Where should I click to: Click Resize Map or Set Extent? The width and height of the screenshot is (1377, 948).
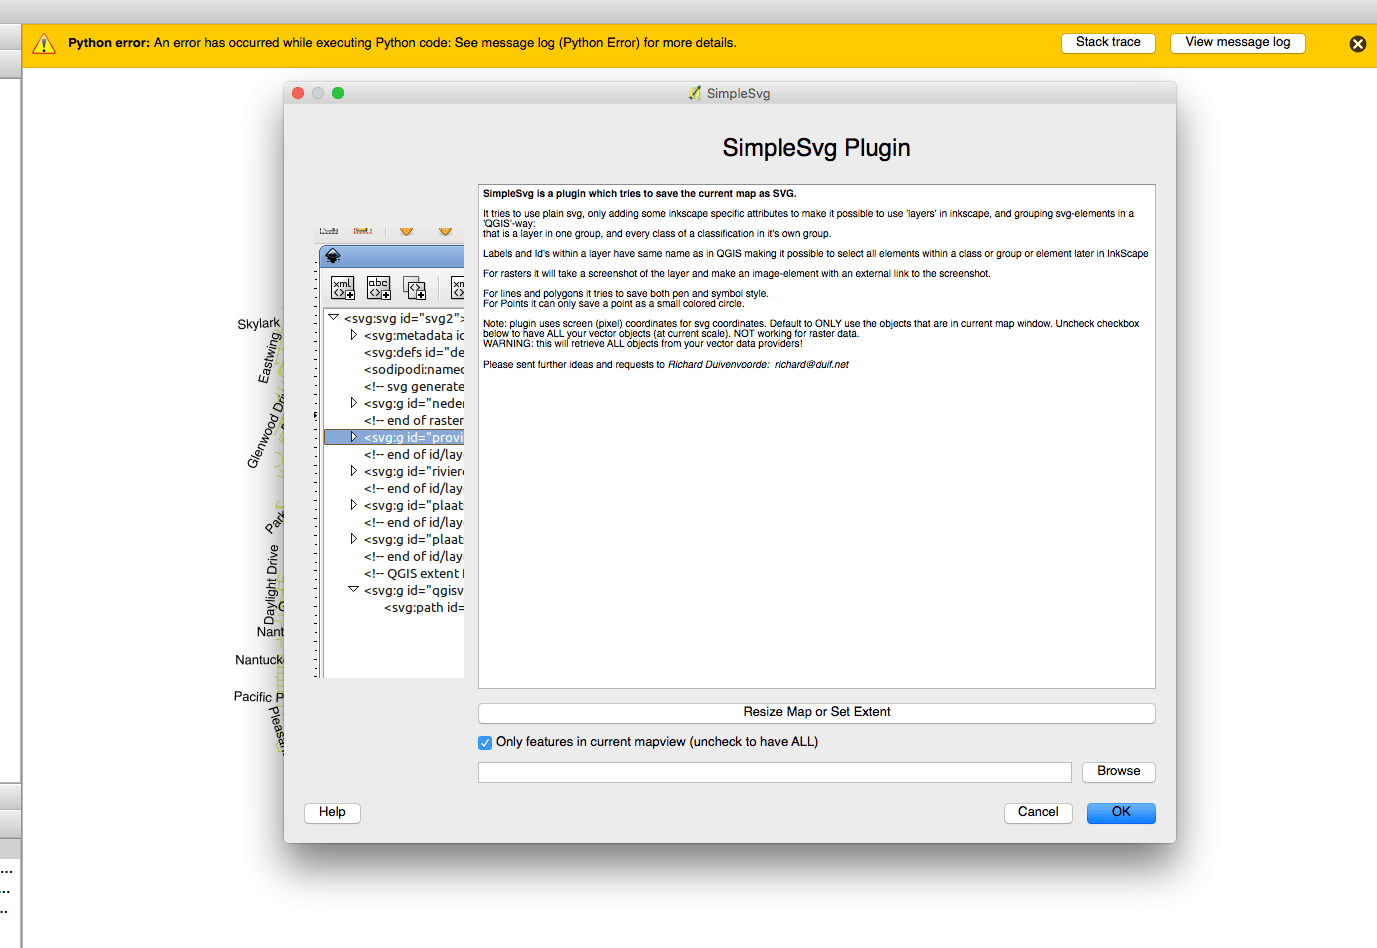pos(817,713)
